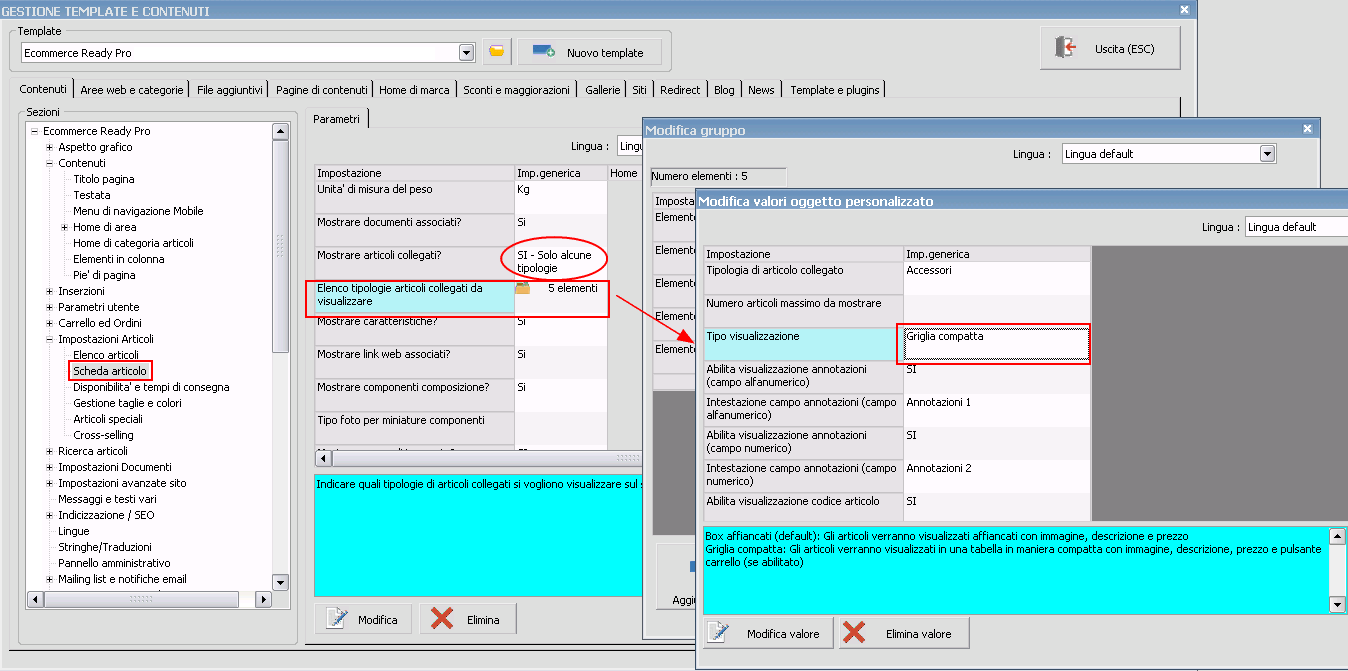
Task: Select Titolo pagina in the tree
Action: click(x=104, y=179)
